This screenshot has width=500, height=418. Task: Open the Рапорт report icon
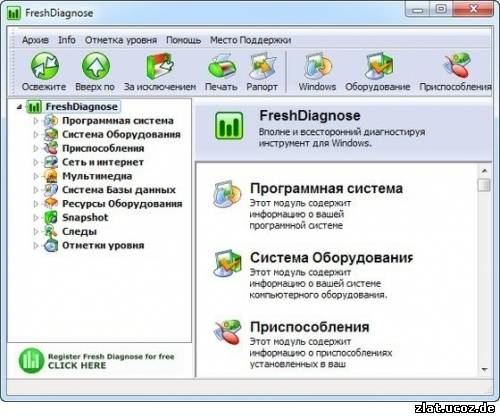click(x=262, y=66)
